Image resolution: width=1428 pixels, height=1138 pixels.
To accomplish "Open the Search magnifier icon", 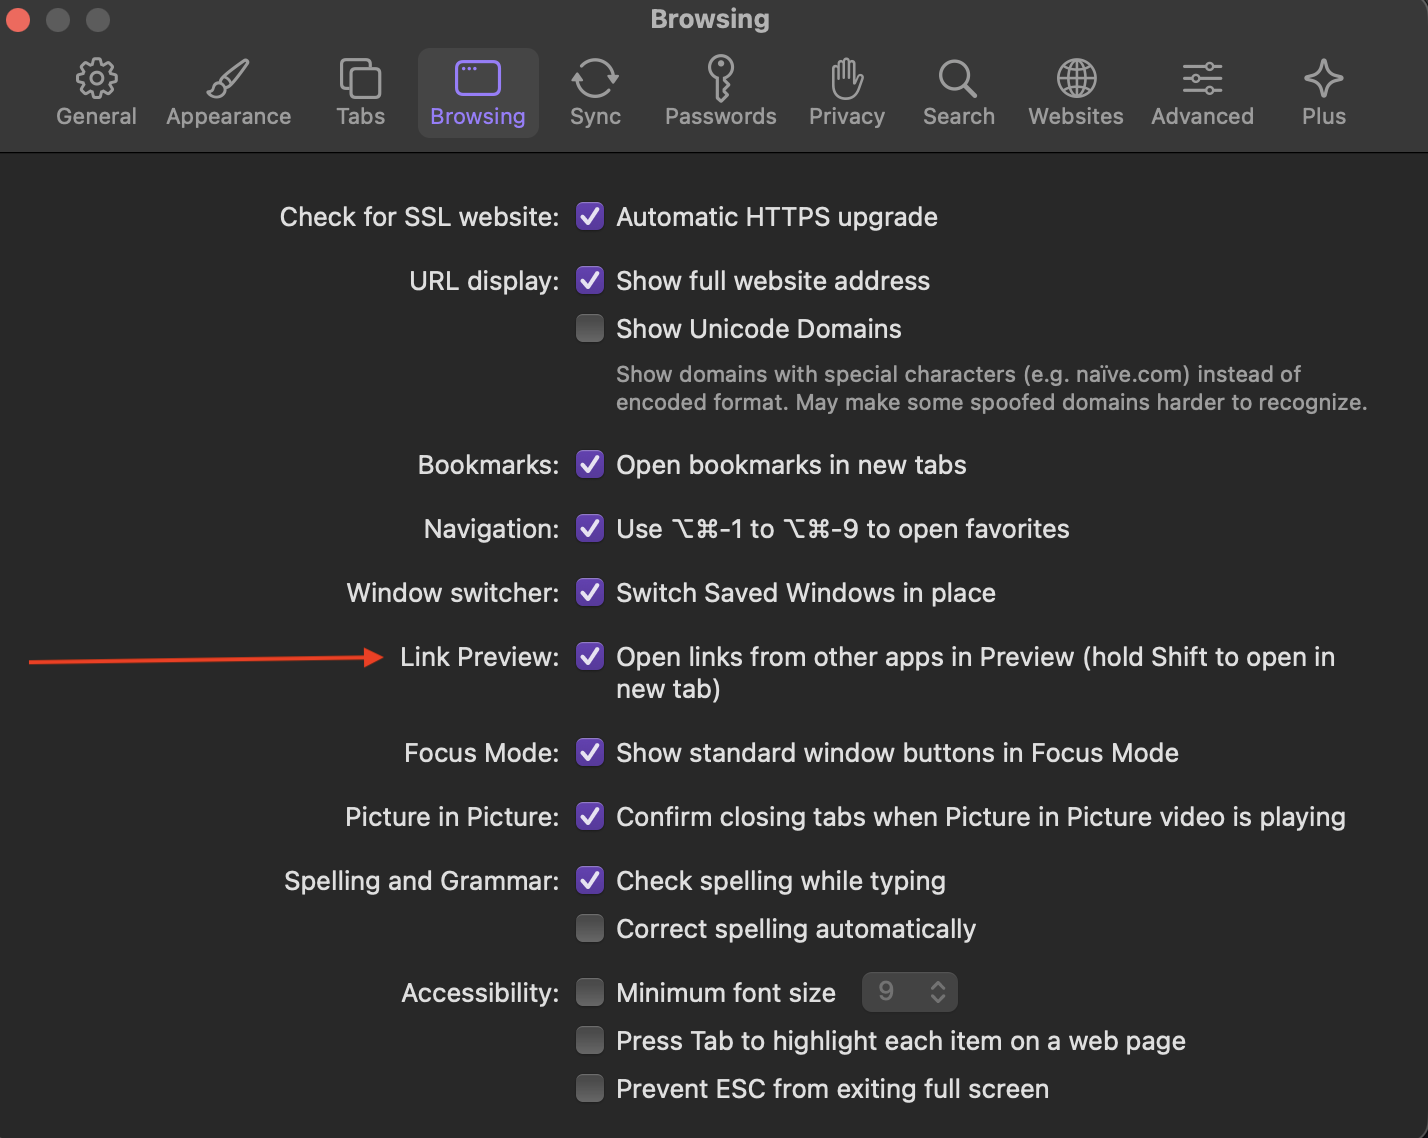I will [958, 79].
